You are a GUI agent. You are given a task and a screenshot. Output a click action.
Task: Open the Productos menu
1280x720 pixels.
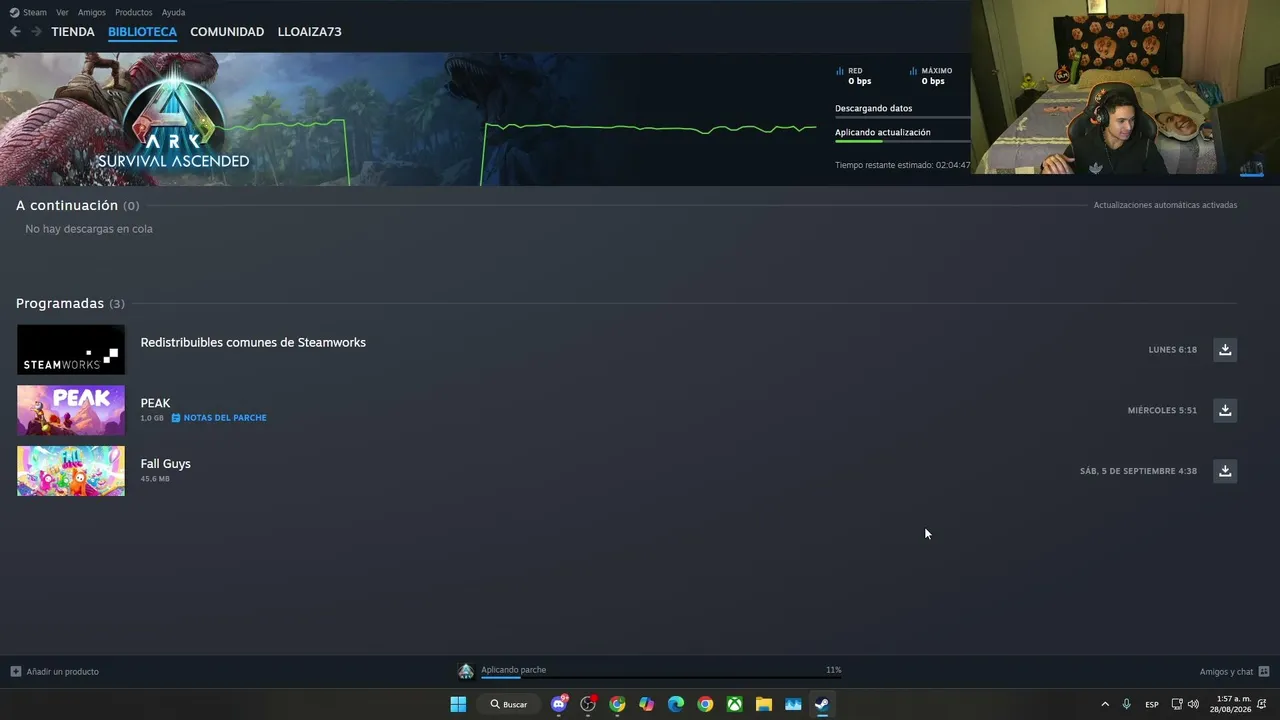tap(134, 12)
